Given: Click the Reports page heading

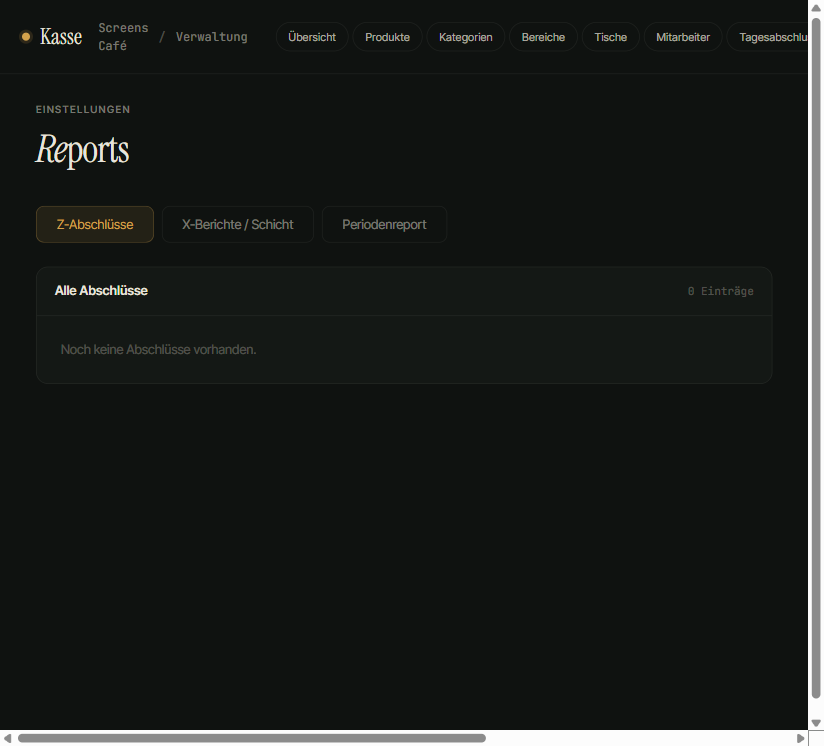Looking at the screenshot, I should [82, 150].
